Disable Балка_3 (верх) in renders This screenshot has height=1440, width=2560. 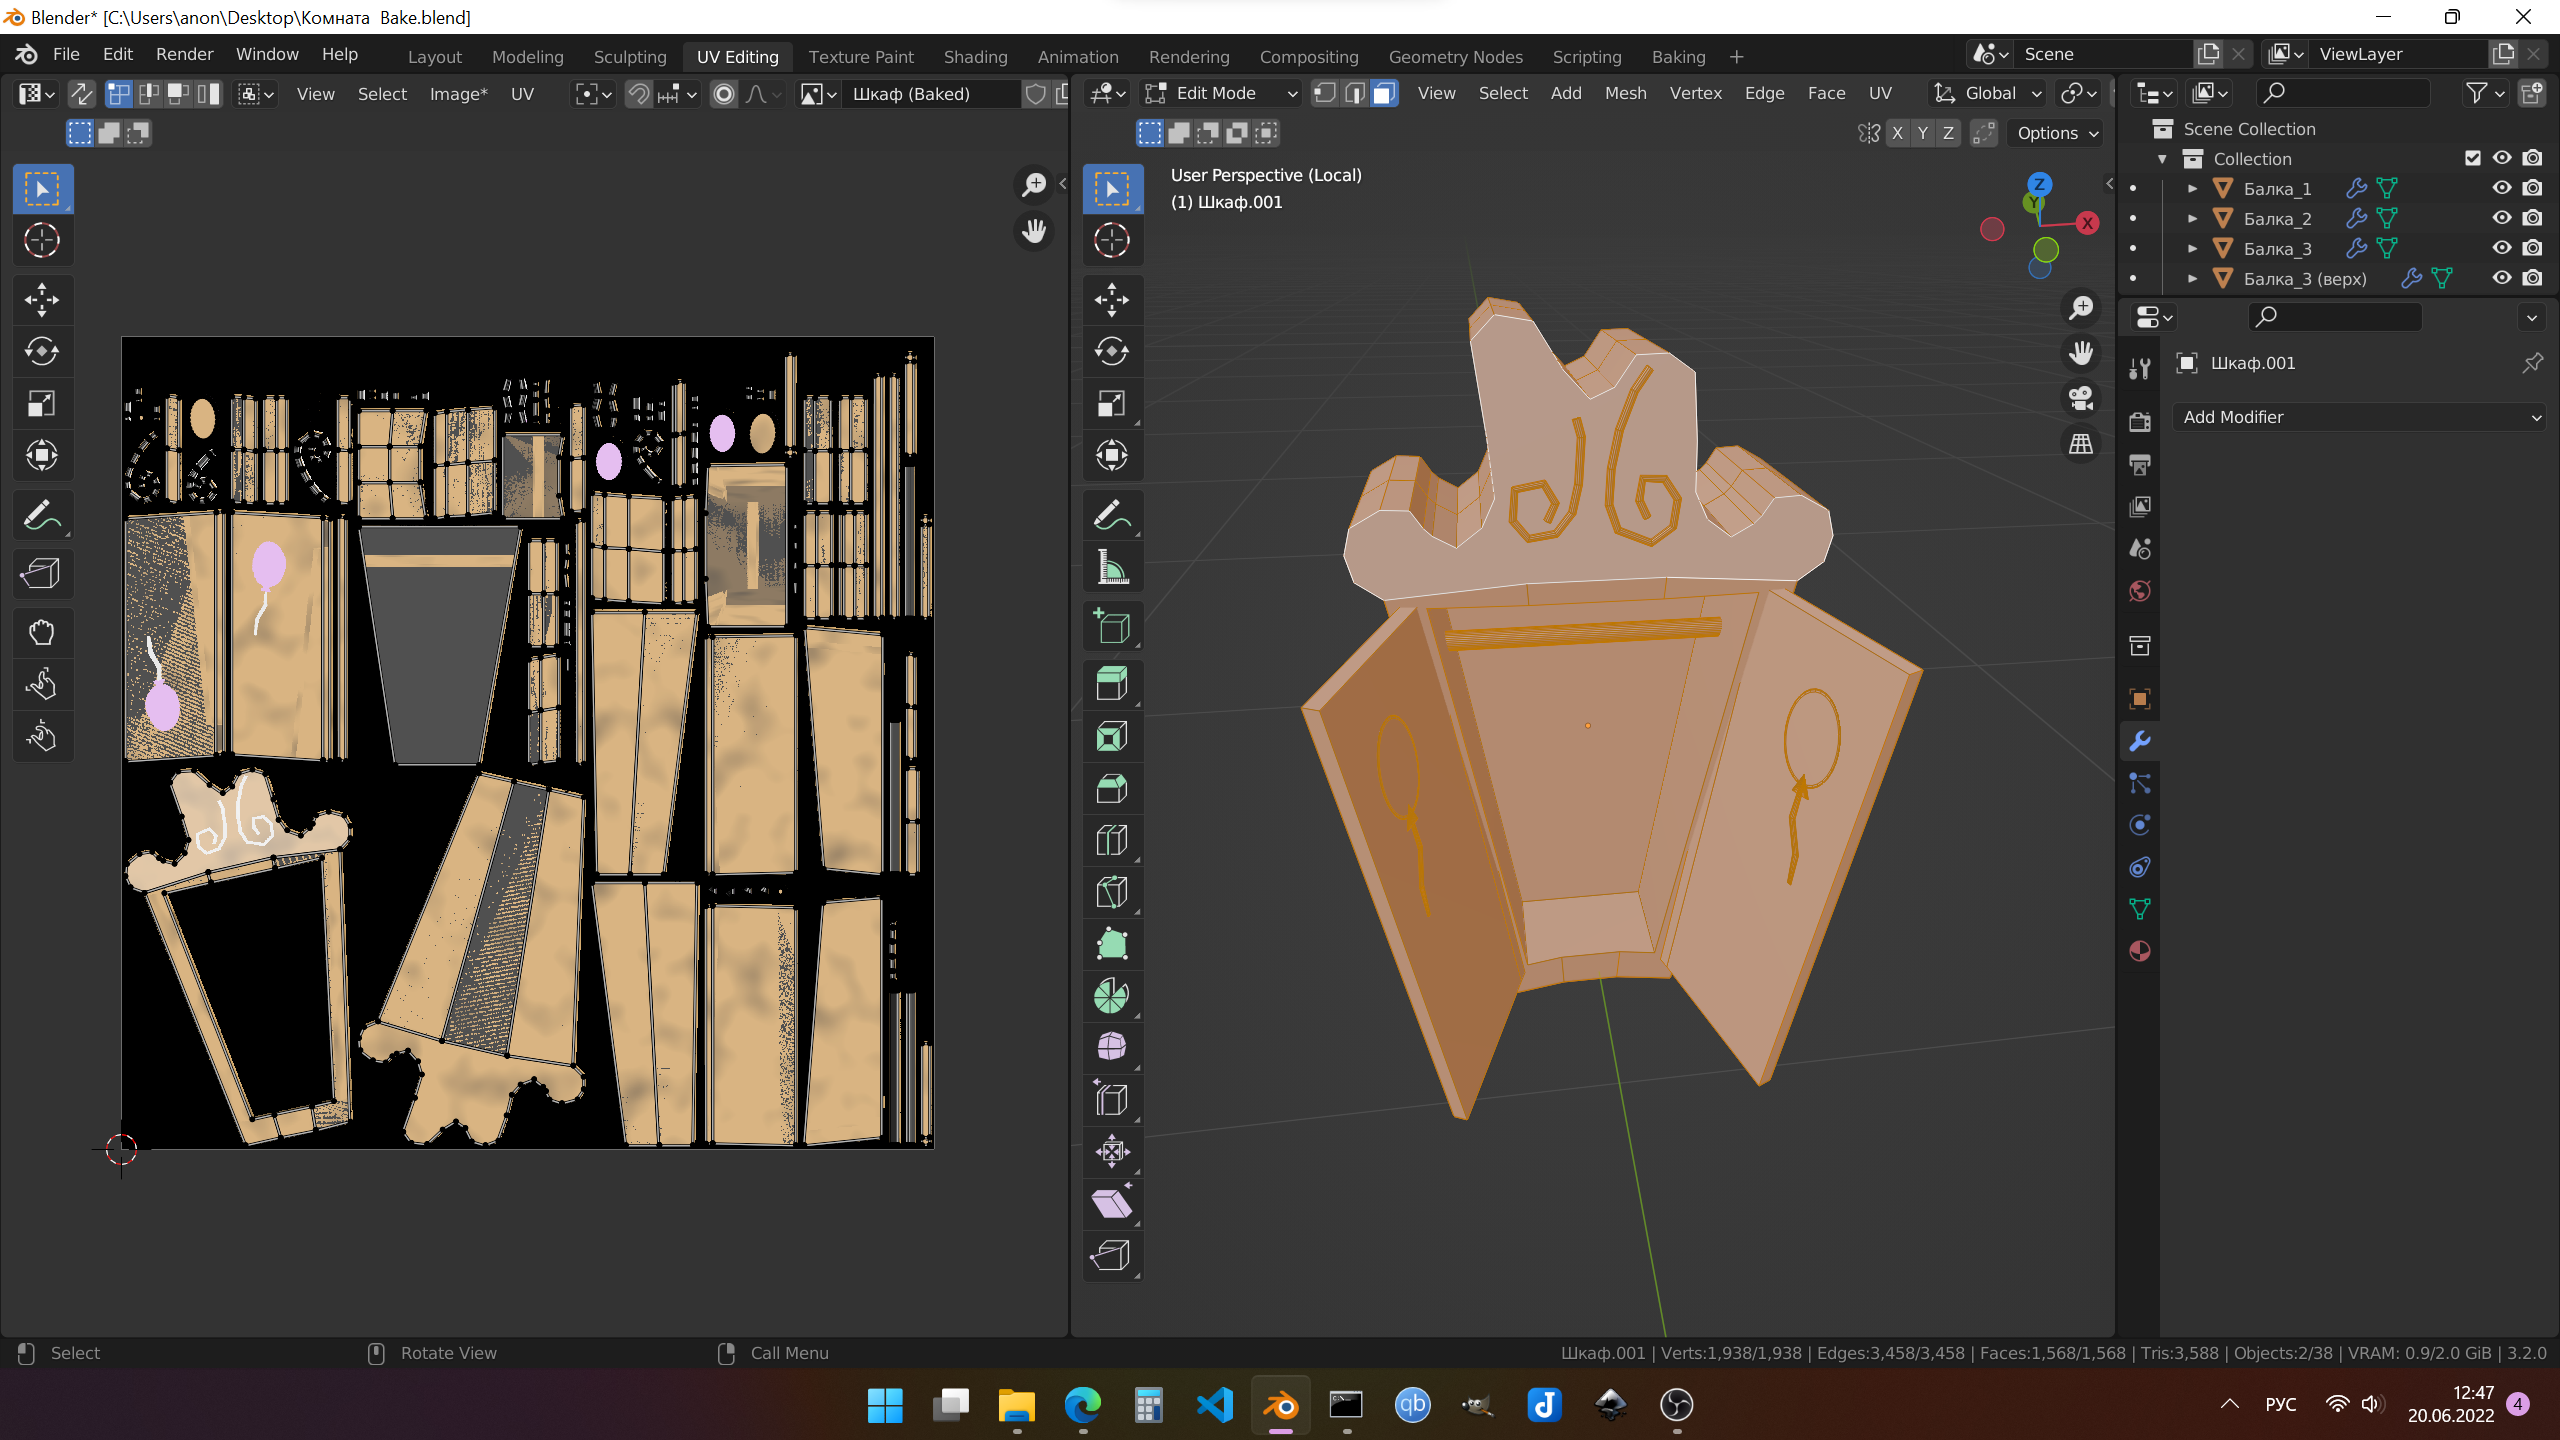[2532, 278]
